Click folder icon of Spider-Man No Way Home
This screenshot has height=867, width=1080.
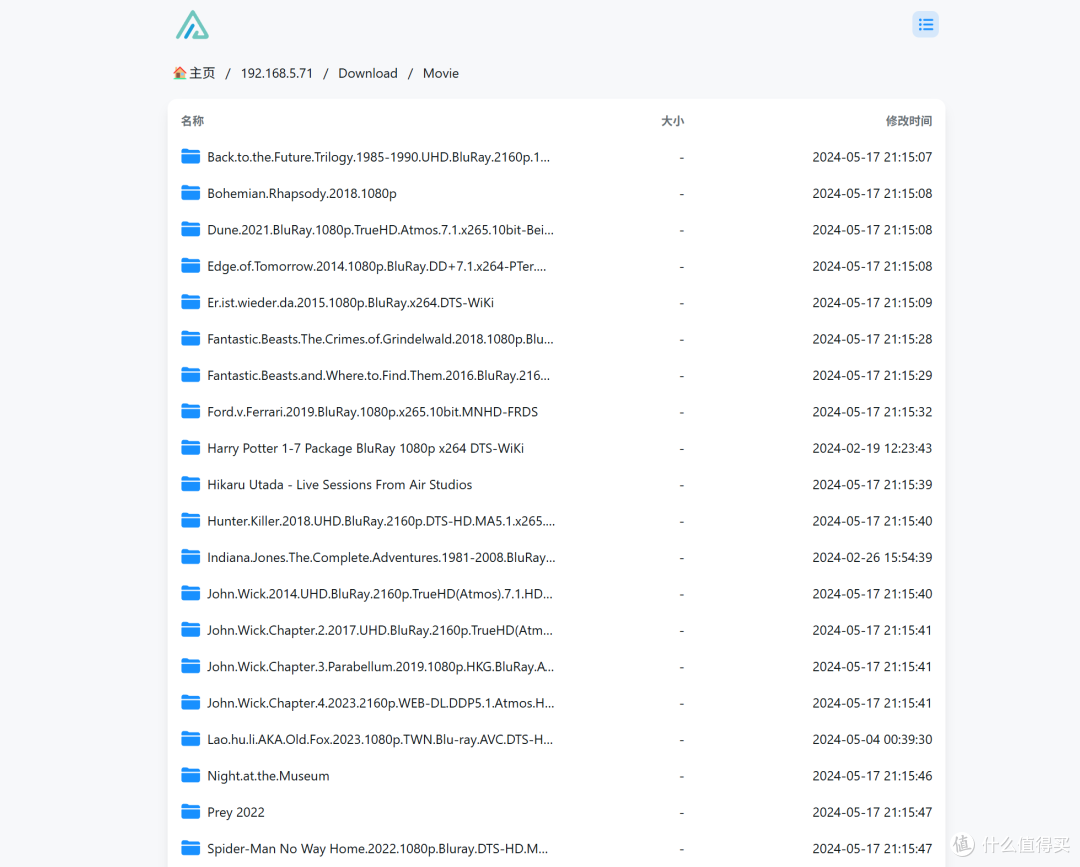pyautogui.click(x=190, y=848)
